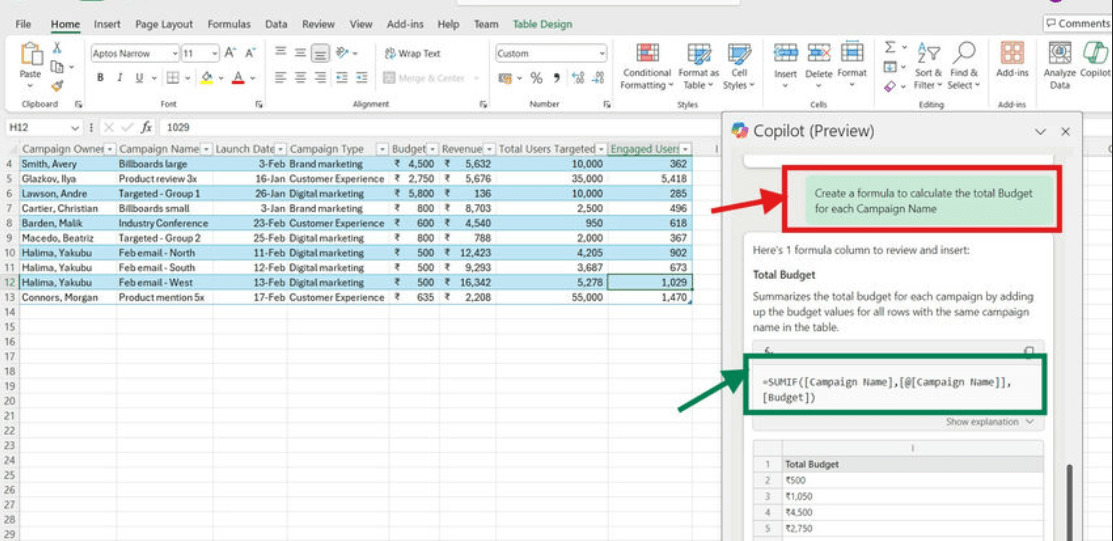The height and width of the screenshot is (541, 1113).
Task: Copy the formula in Copilot pane
Action: pos(1029,351)
